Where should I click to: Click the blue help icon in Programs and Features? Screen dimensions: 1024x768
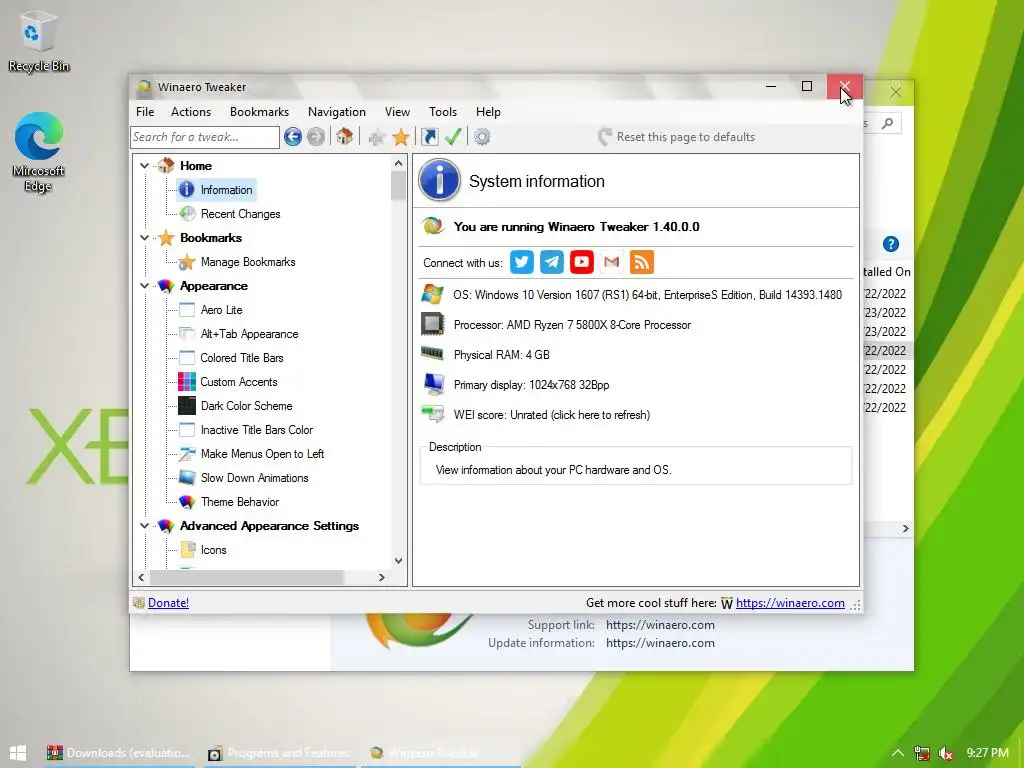coord(891,244)
